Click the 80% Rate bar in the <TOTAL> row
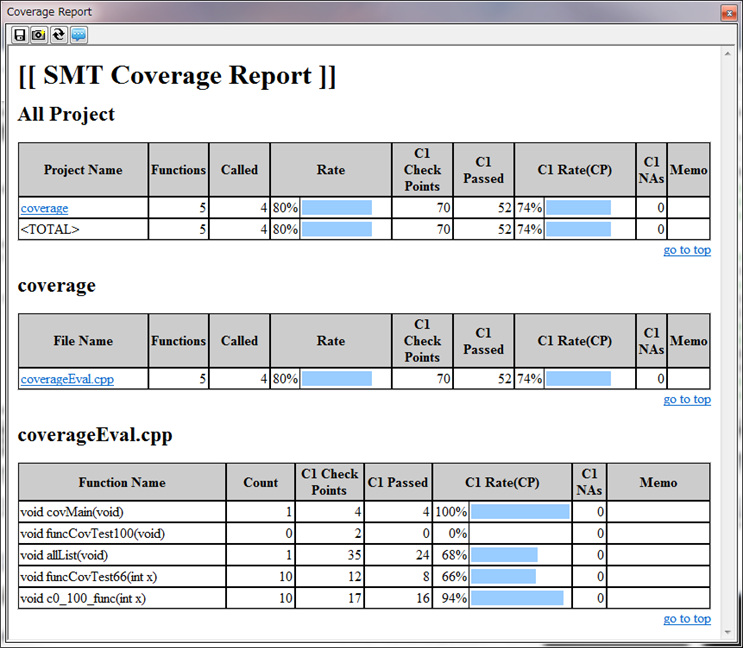This screenshot has width=744, height=650. coord(337,230)
